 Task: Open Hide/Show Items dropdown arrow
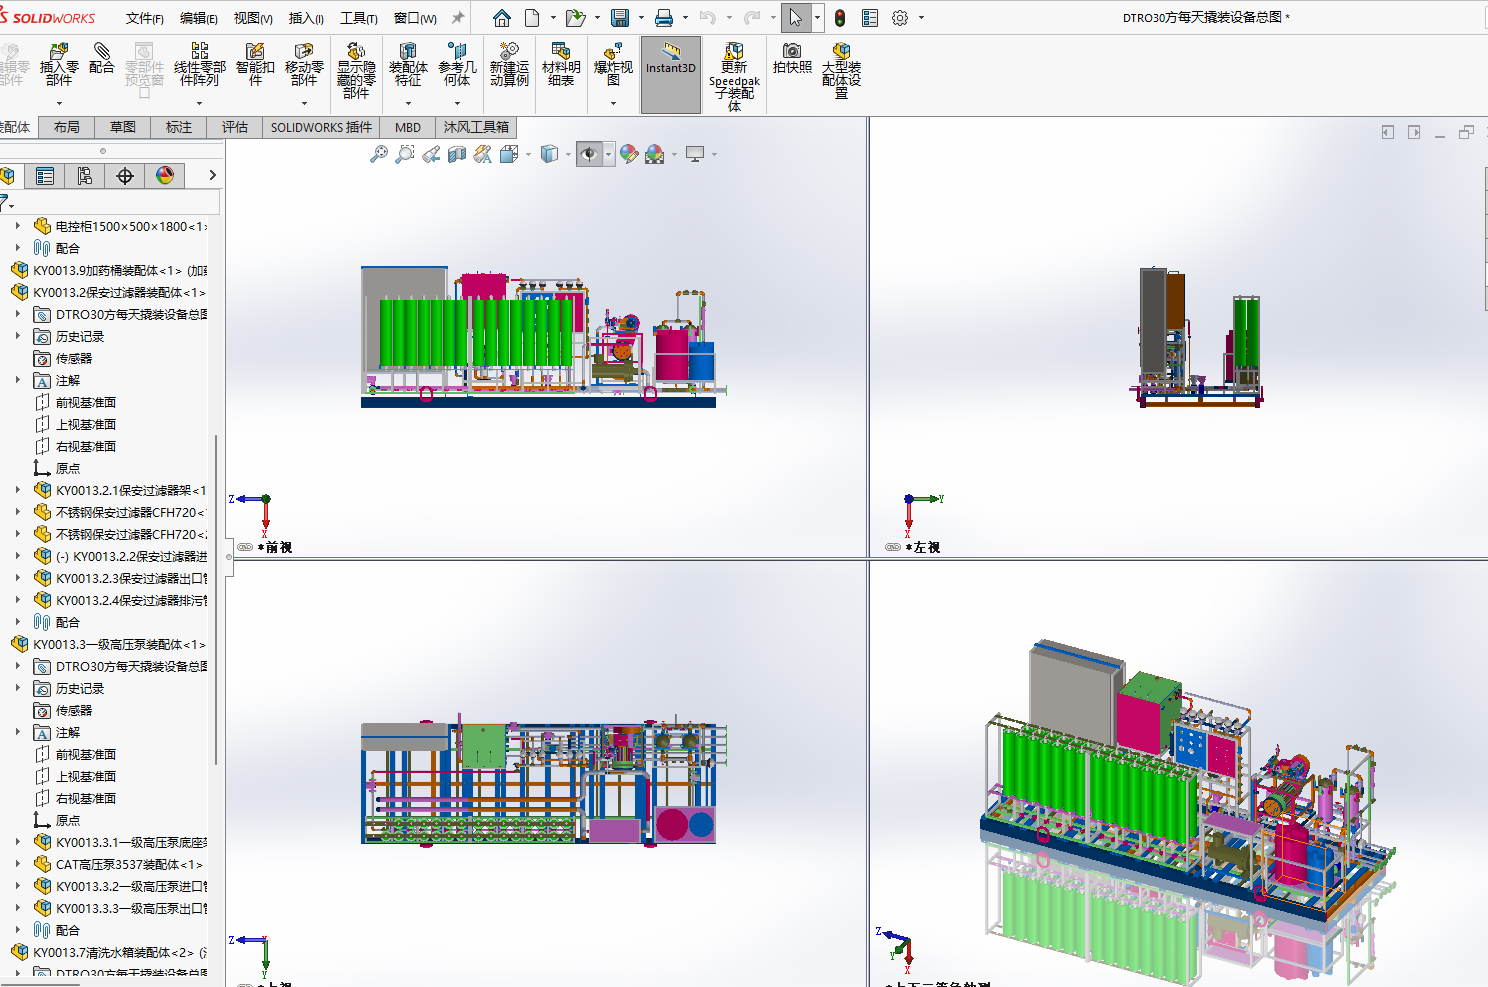608,154
